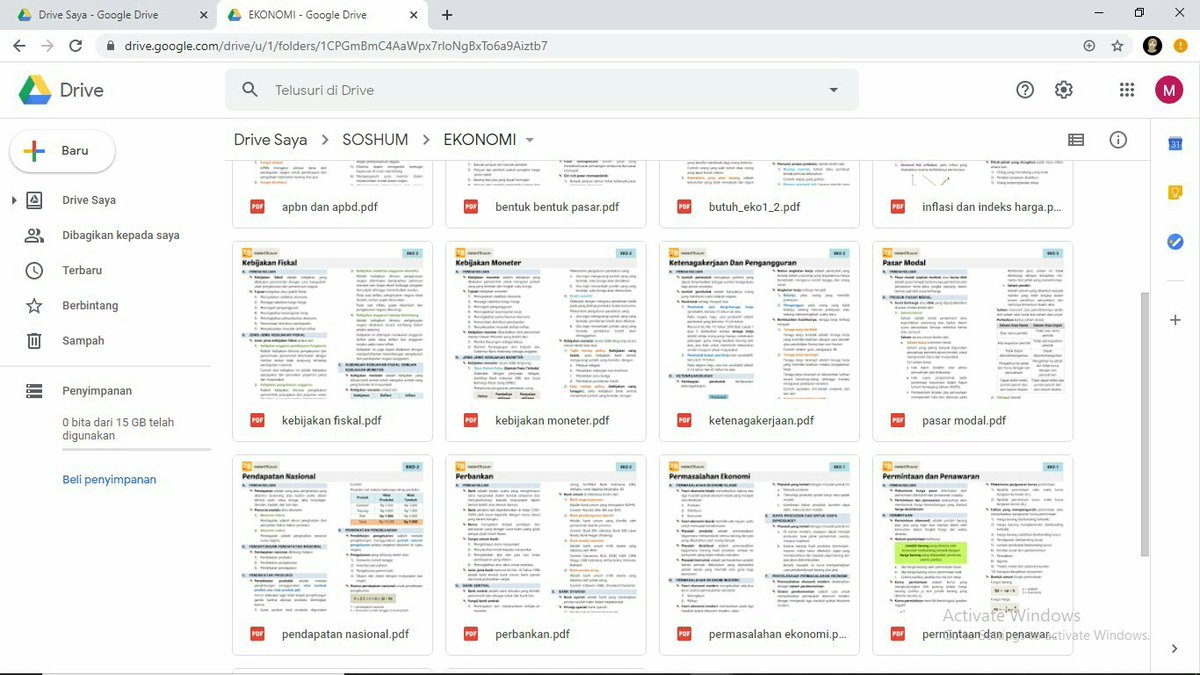Click the magnifier search icon
1200x675 pixels.
pos(250,90)
